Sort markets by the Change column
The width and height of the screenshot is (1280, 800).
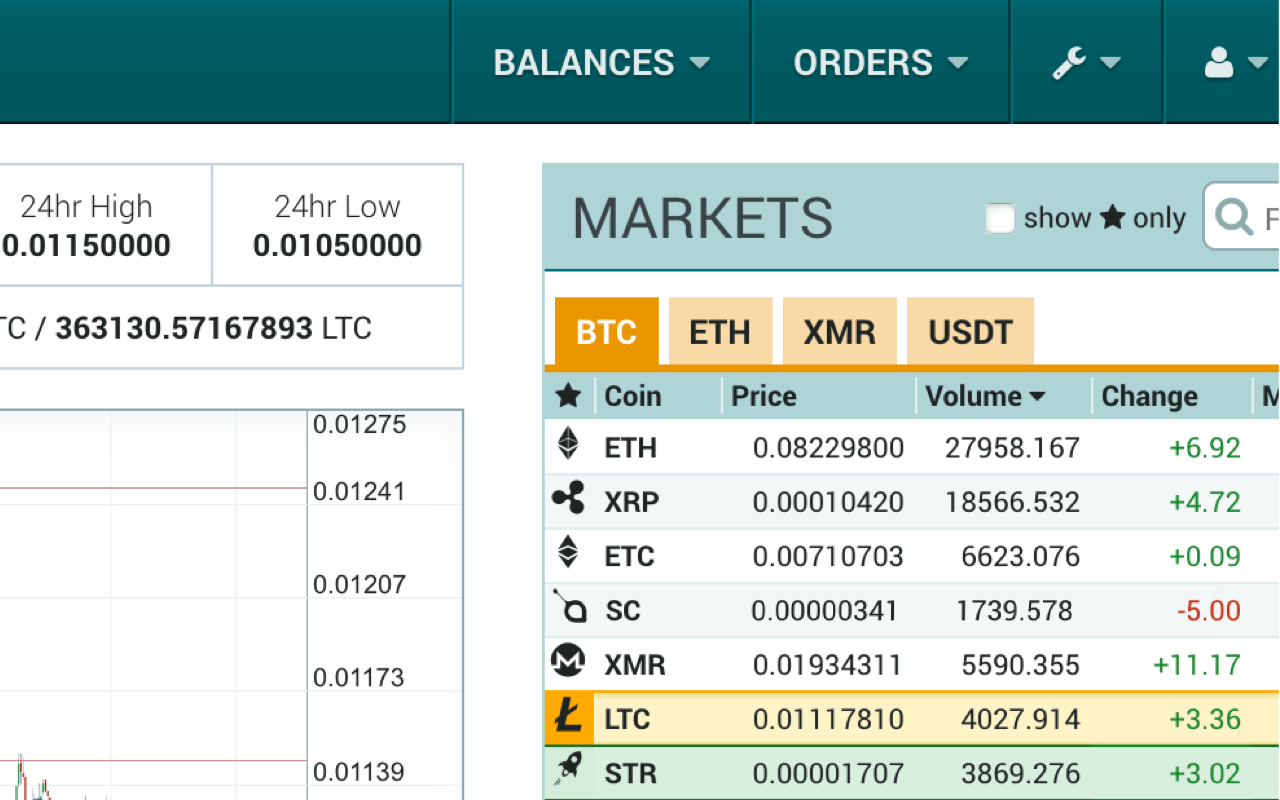[x=1149, y=396]
